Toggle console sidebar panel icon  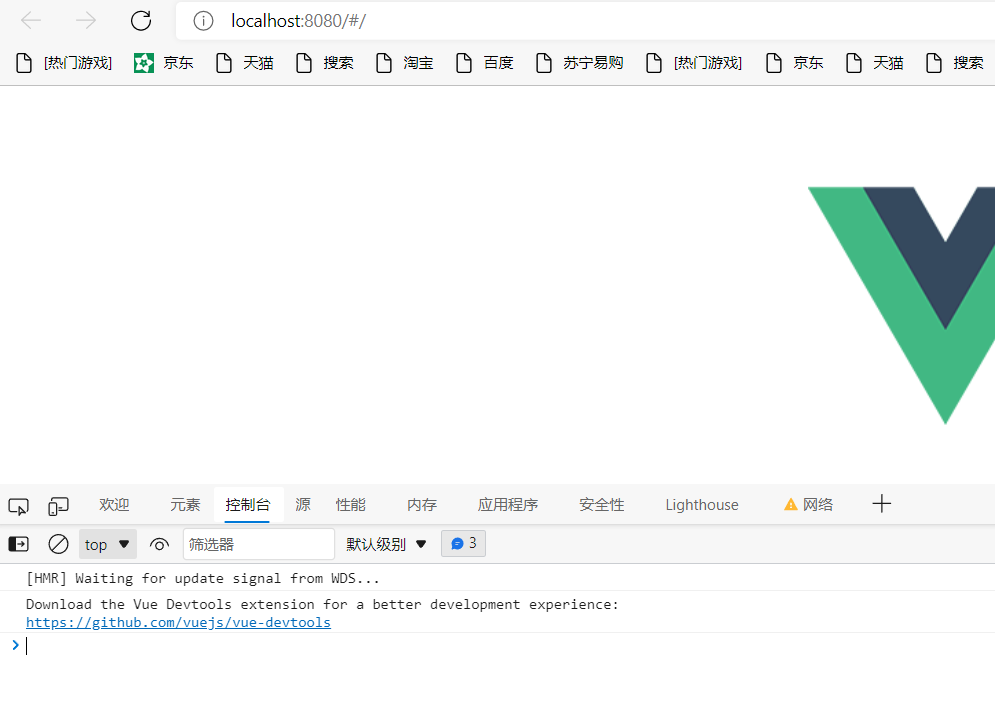point(18,544)
